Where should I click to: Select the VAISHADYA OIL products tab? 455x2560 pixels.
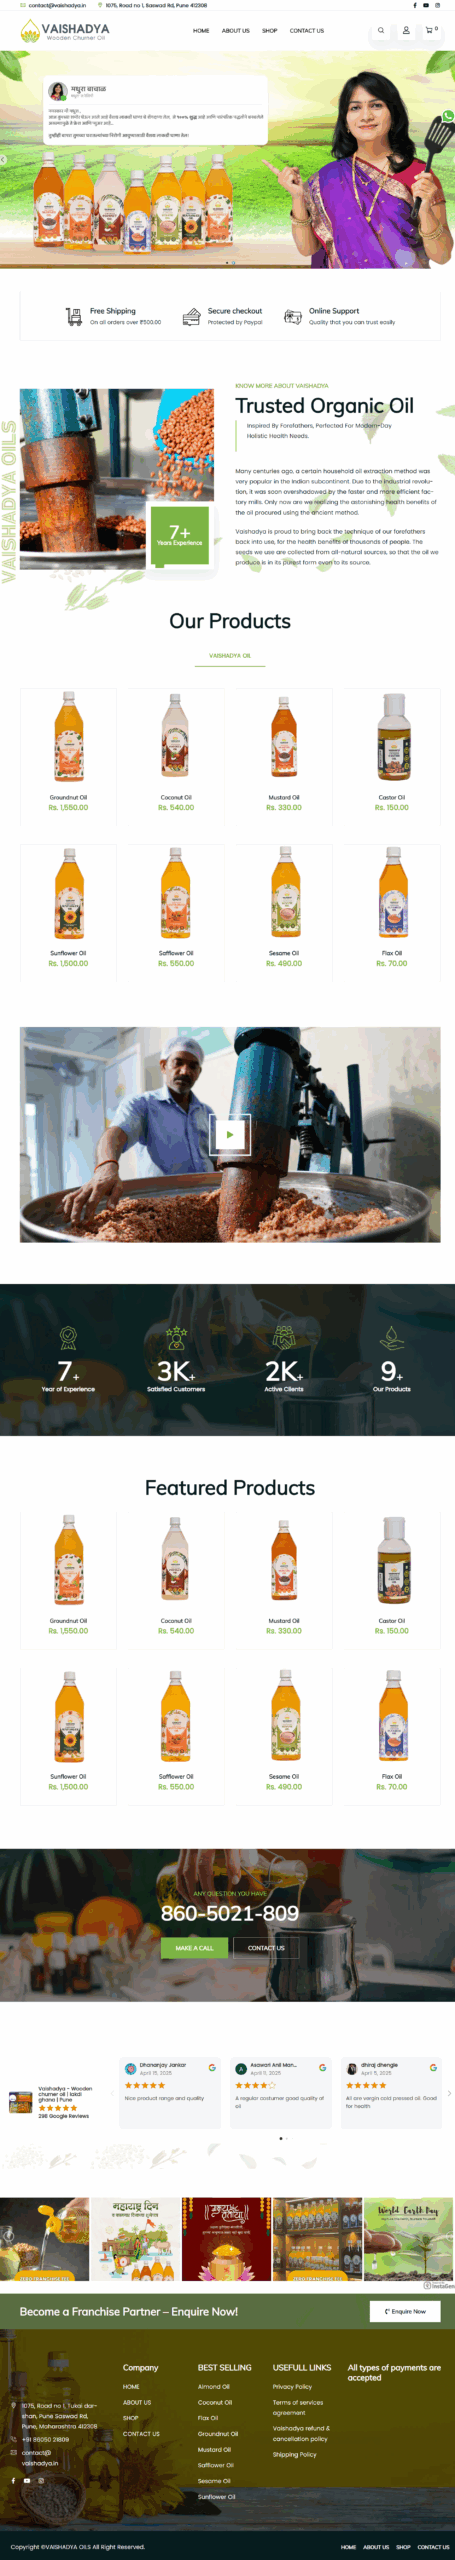(230, 656)
